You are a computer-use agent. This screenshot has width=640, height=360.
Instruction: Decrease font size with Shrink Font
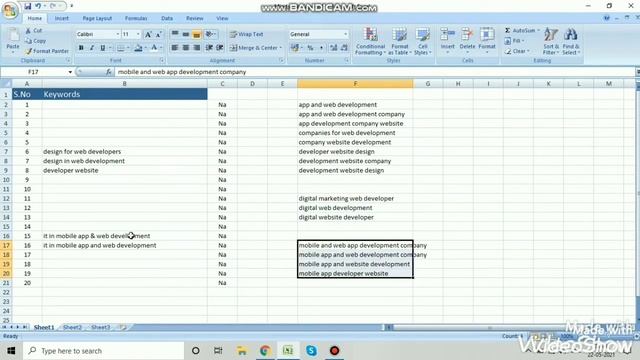(x=158, y=34)
